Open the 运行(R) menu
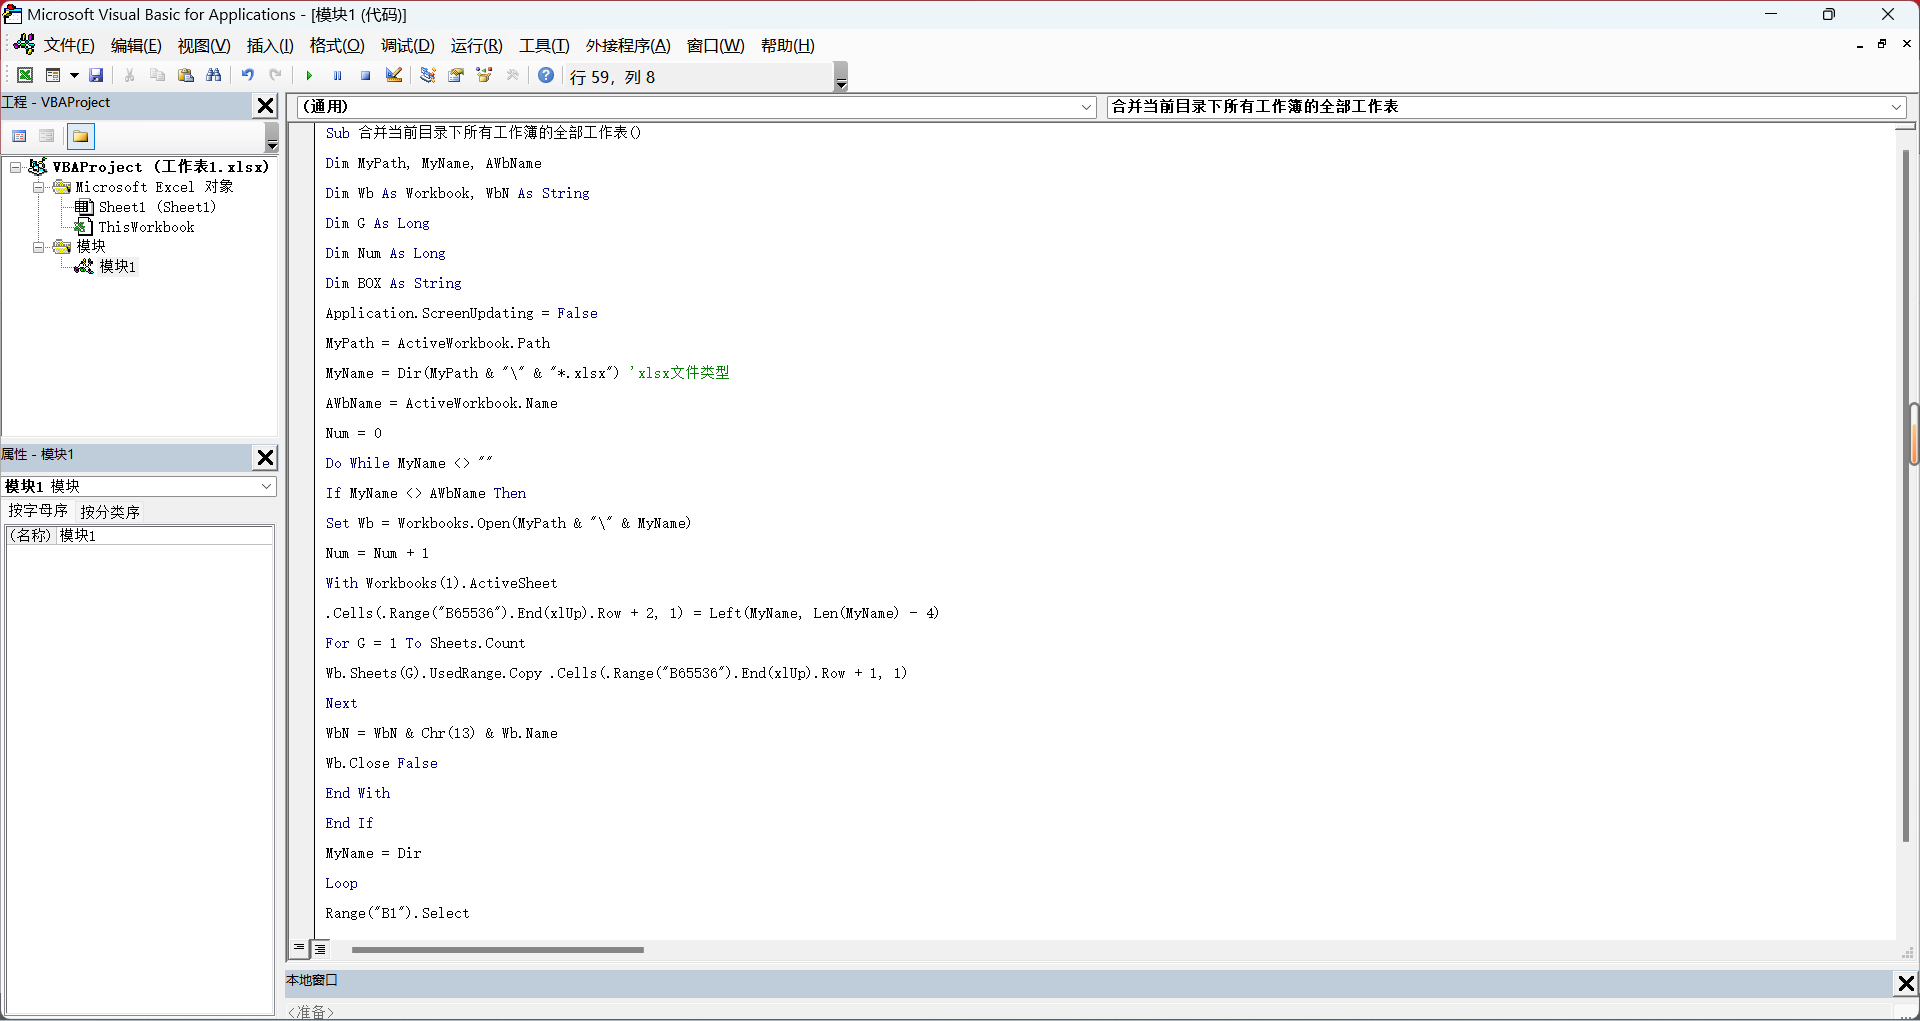1920x1021 pixels. (477, 46)
